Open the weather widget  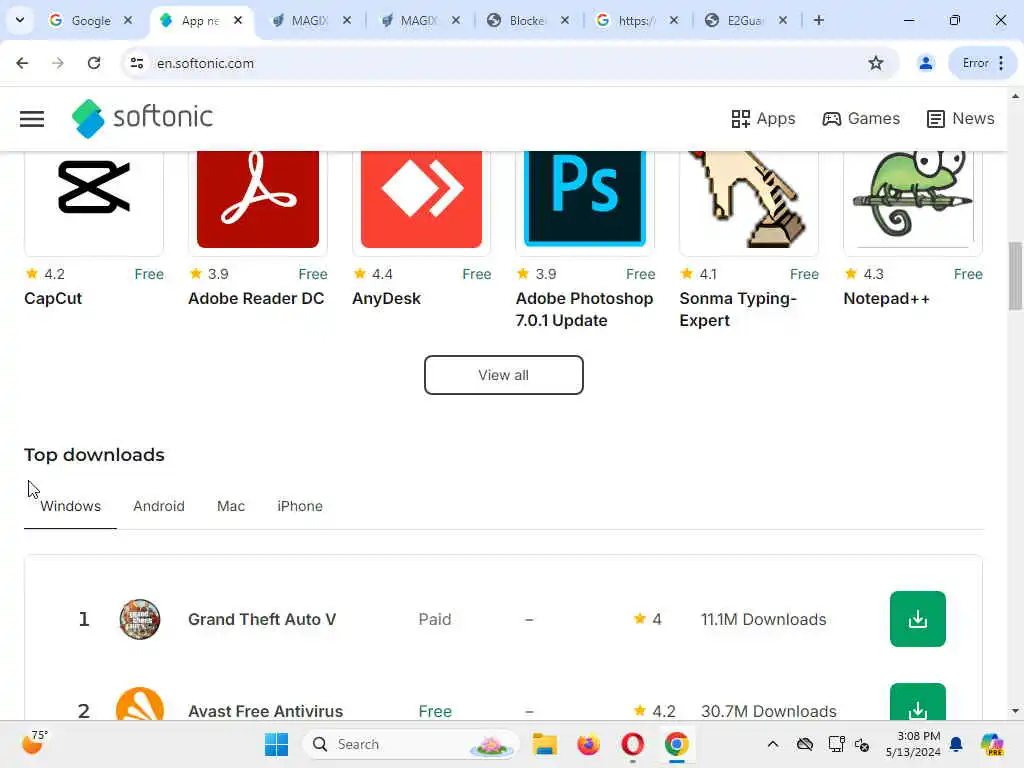[x=35, y=743]
